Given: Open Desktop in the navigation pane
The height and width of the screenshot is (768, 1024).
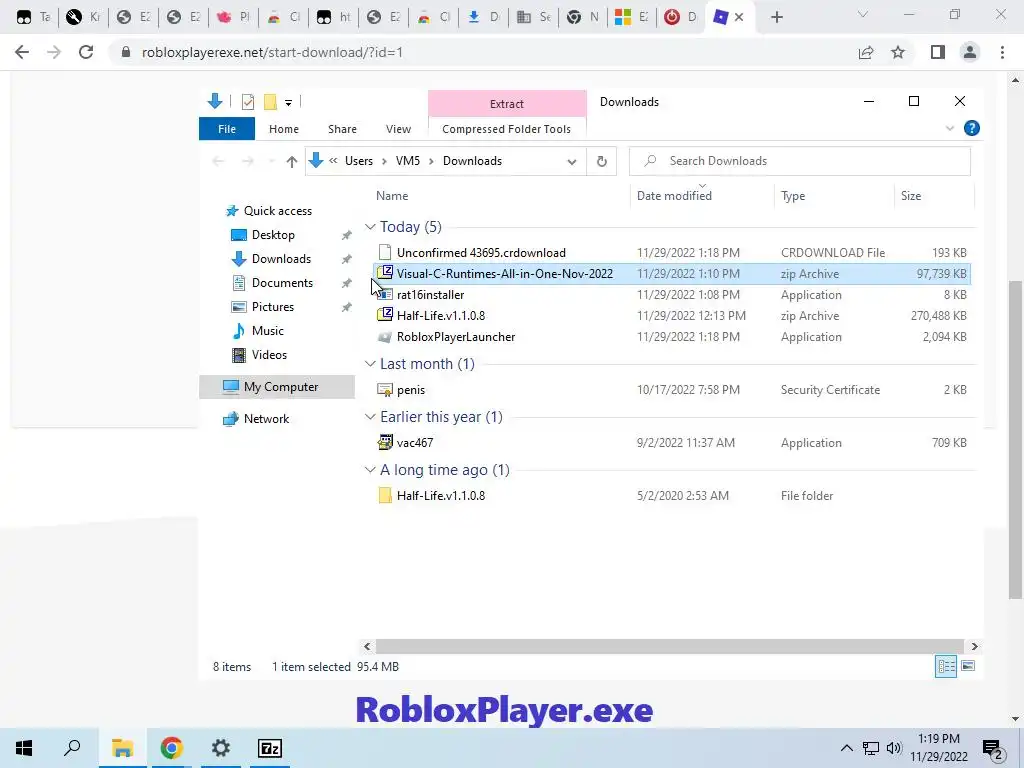Looking at the screenshot, I should (273, 234).
